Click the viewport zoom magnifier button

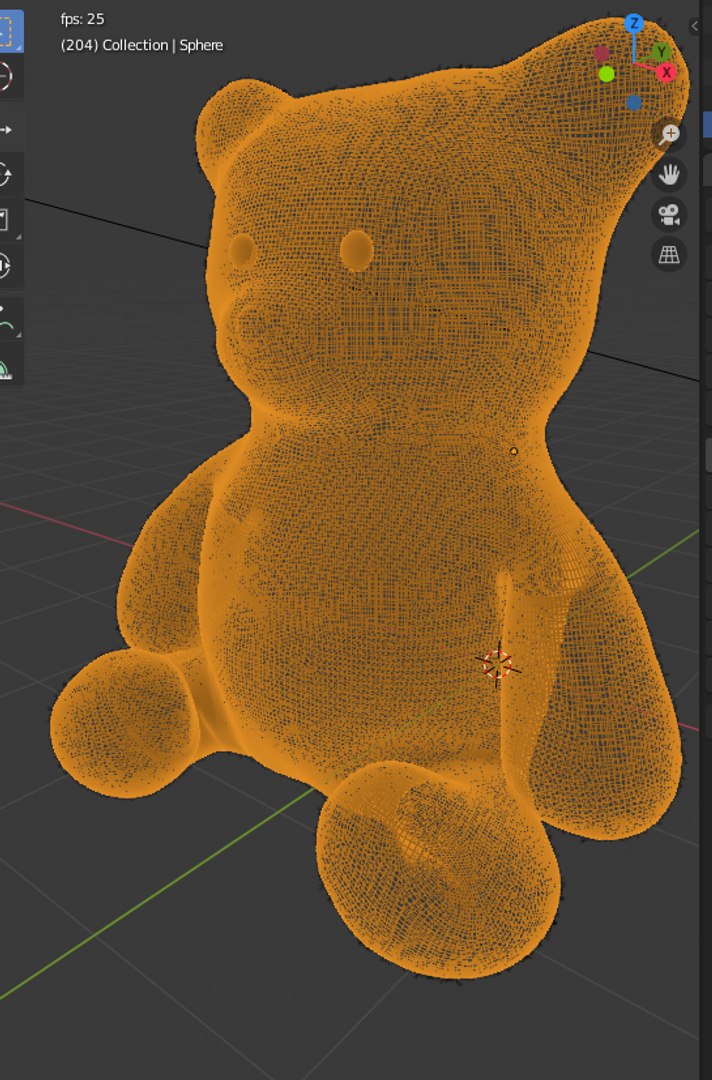(x=669, y=134)
